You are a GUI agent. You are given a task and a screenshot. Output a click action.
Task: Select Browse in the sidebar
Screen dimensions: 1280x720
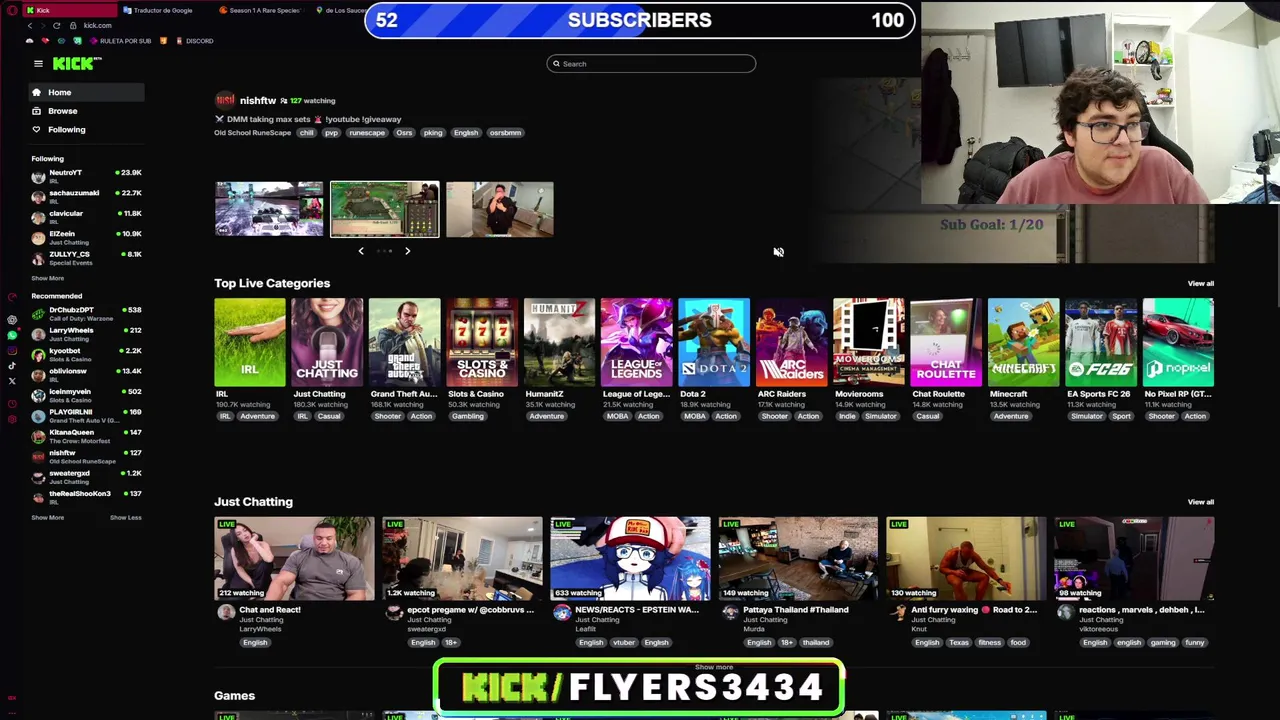86,111
